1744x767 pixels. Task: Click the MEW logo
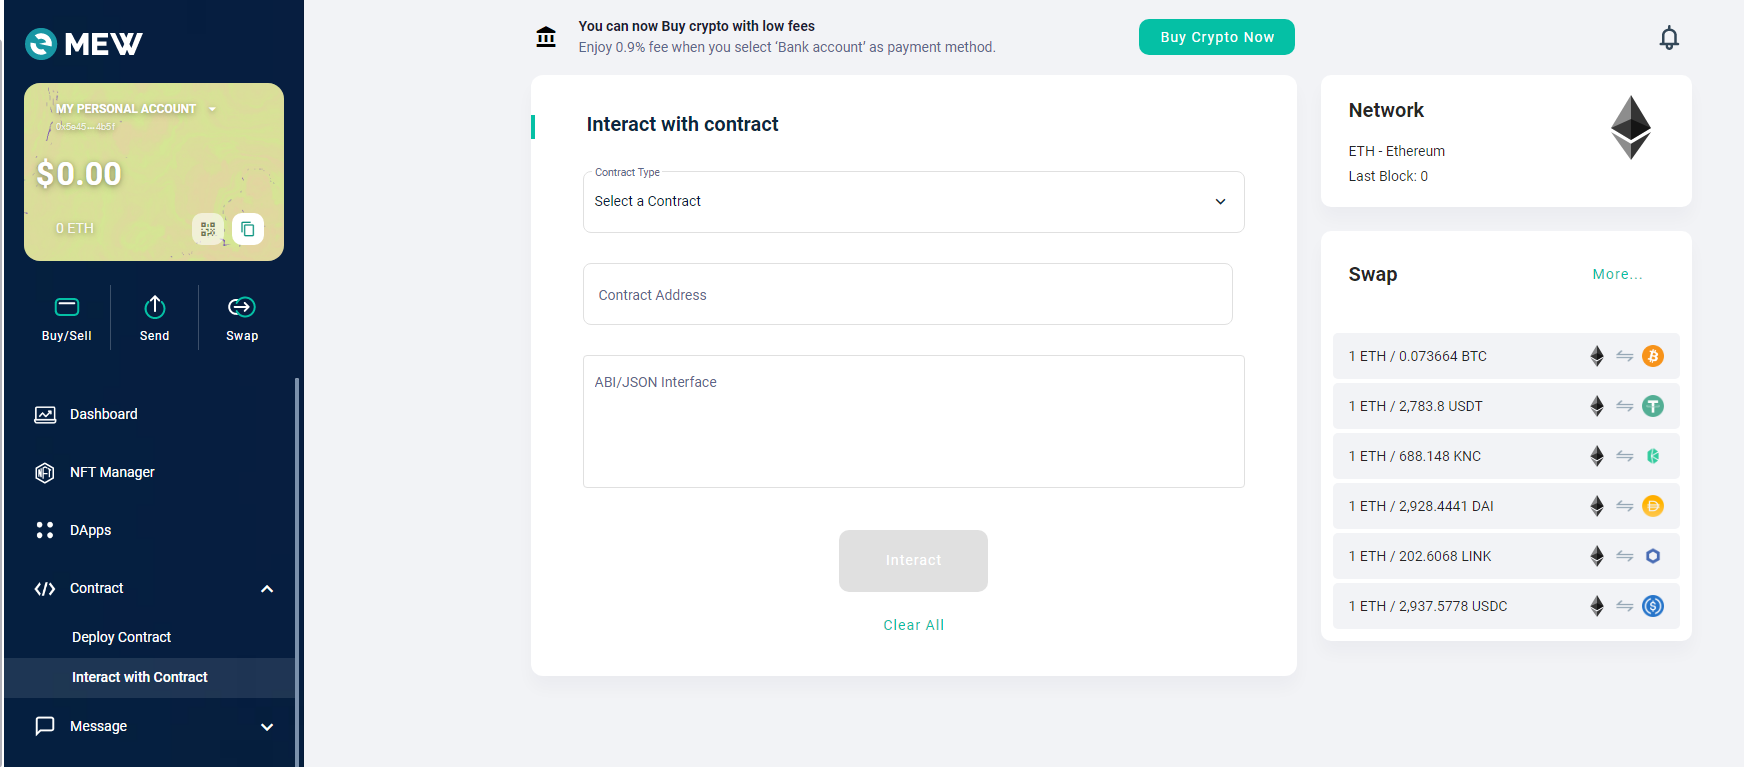point(84,44)
